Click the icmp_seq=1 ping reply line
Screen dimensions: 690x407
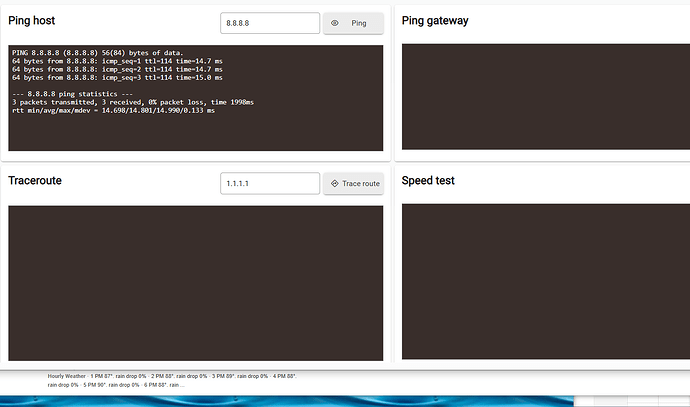click(117, 61)
